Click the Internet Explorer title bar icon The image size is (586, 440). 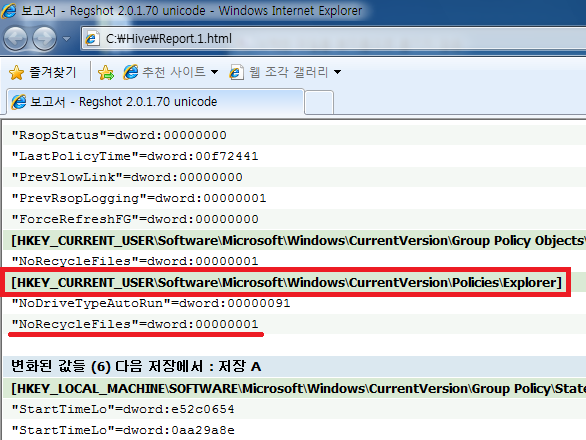click(x=9, y=10)
